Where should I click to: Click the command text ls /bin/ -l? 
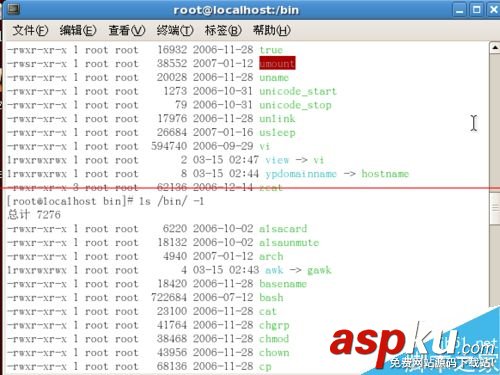click(x=171, y=201)
